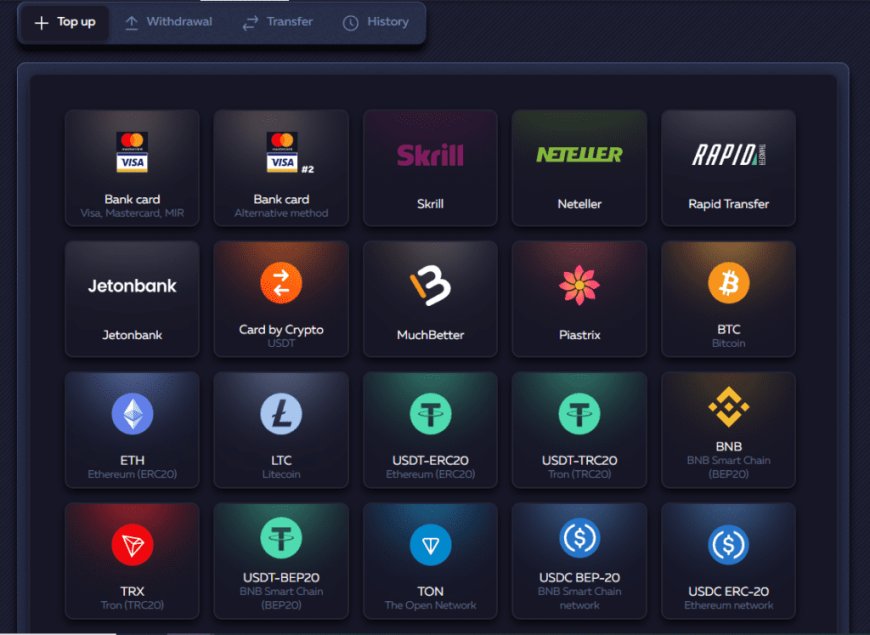Open the Transfer tab
Viewport: 870px width, 635px height.
278,22
